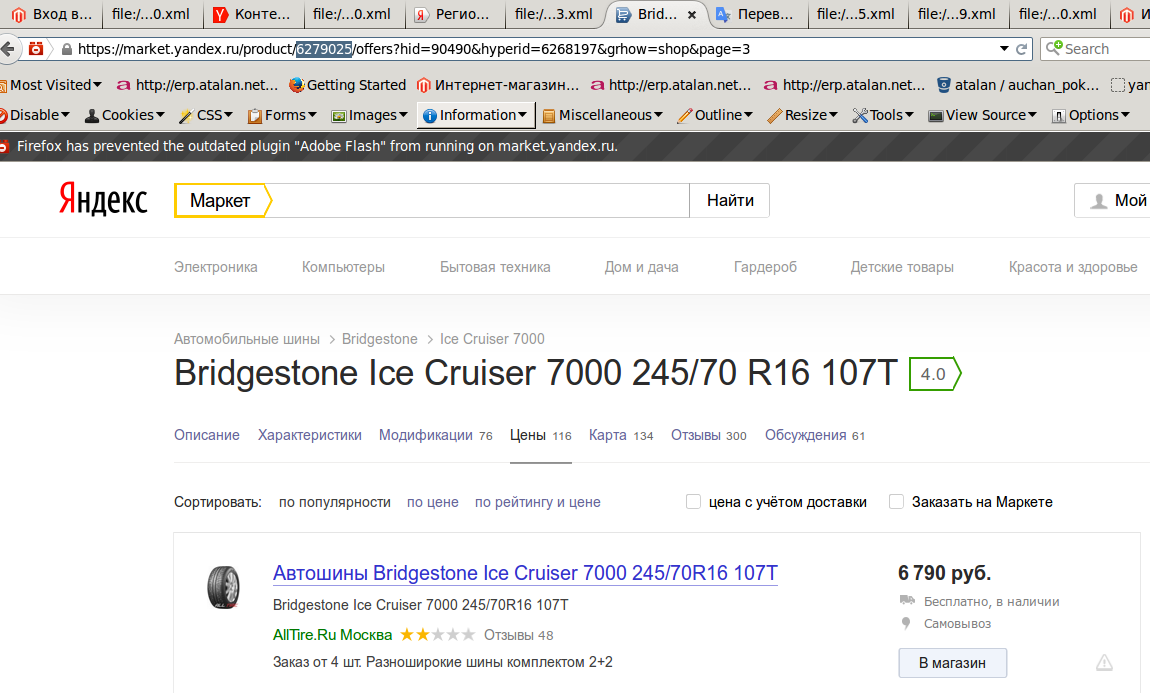Open the CSS developer toolbar menu
The height and width of the screenshot is (693, 1150).
tap(206, 115)
